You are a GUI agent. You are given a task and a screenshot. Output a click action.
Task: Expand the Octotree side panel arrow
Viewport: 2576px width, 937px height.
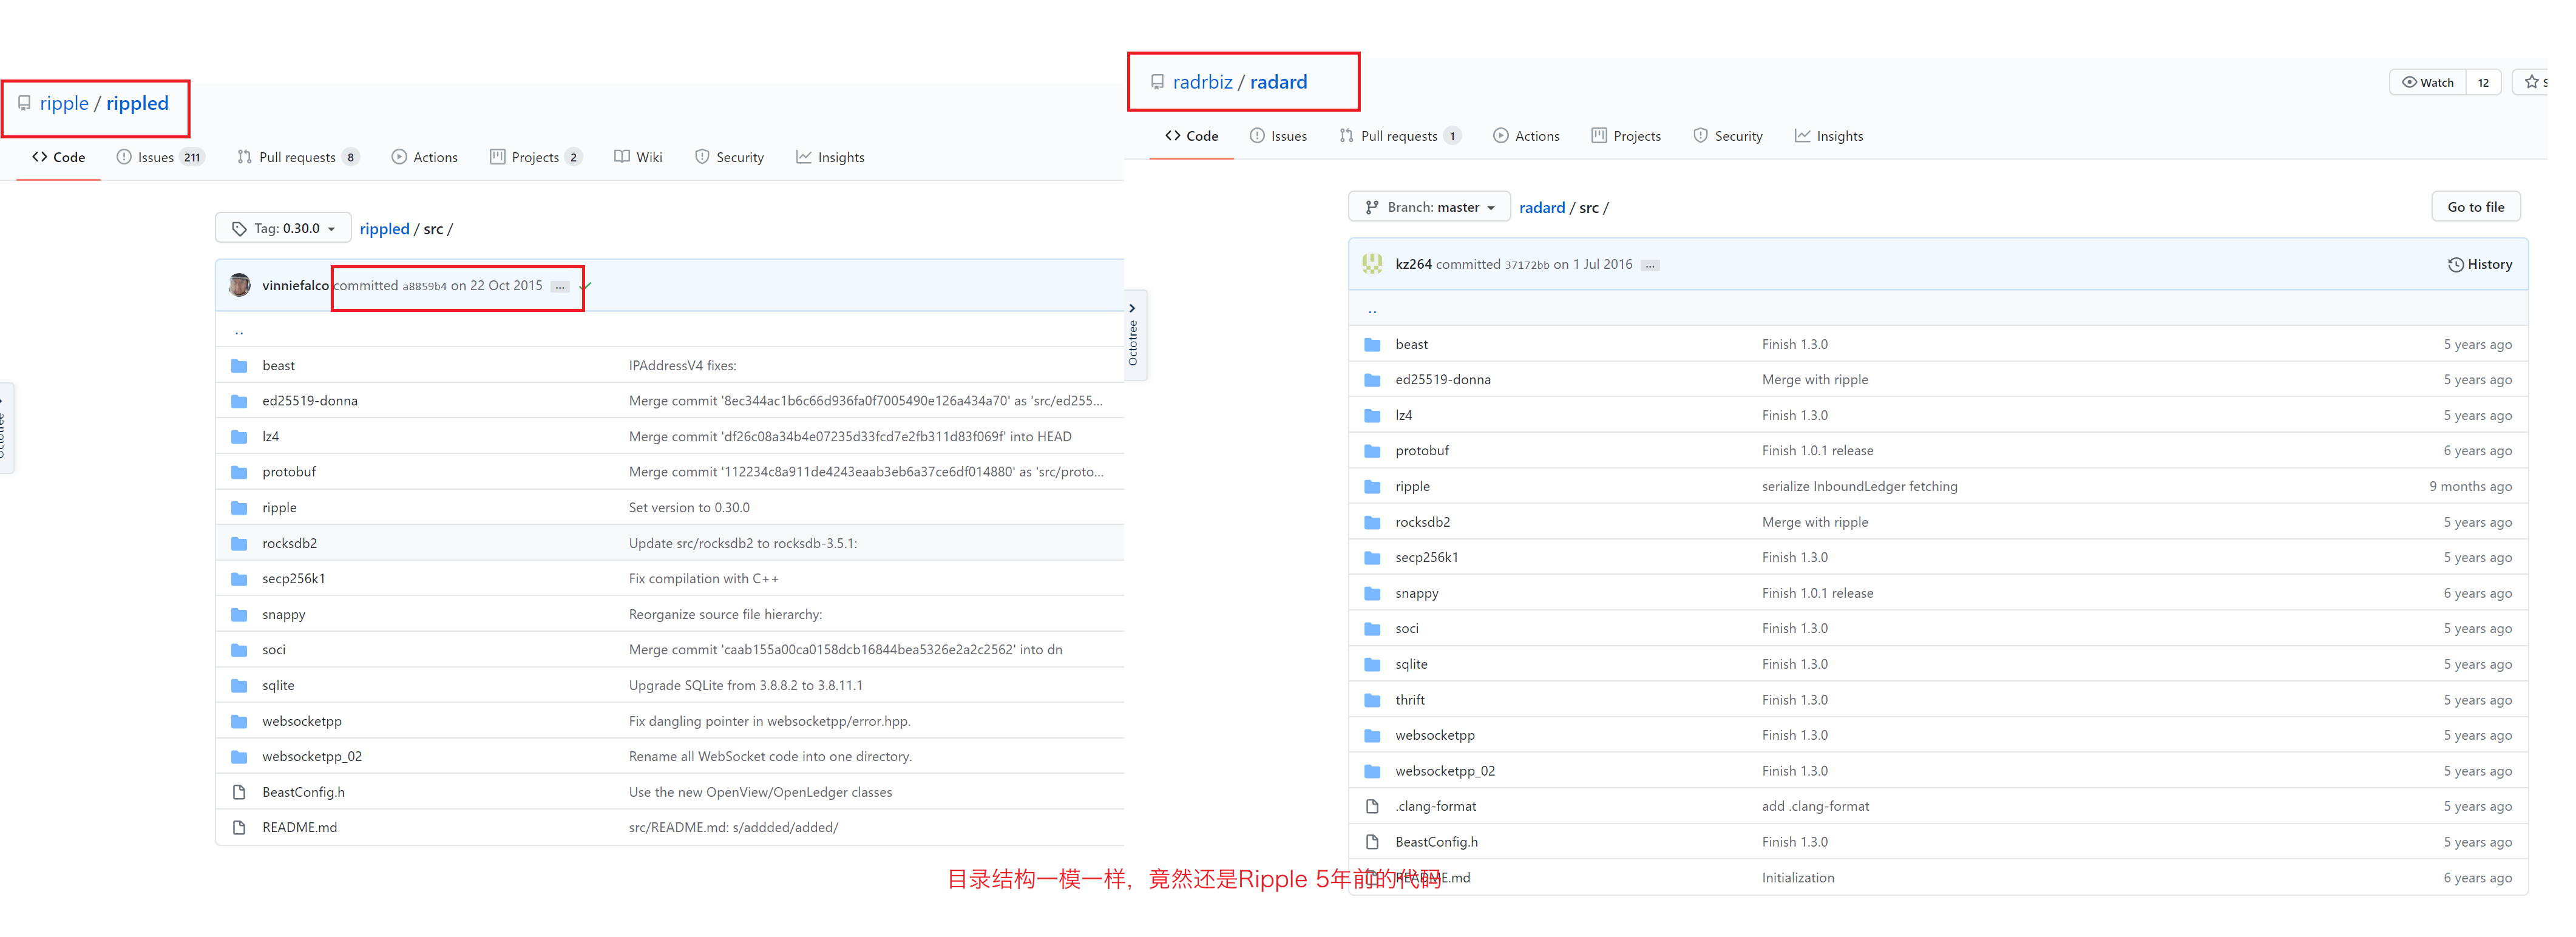[x=1132, y=308]
